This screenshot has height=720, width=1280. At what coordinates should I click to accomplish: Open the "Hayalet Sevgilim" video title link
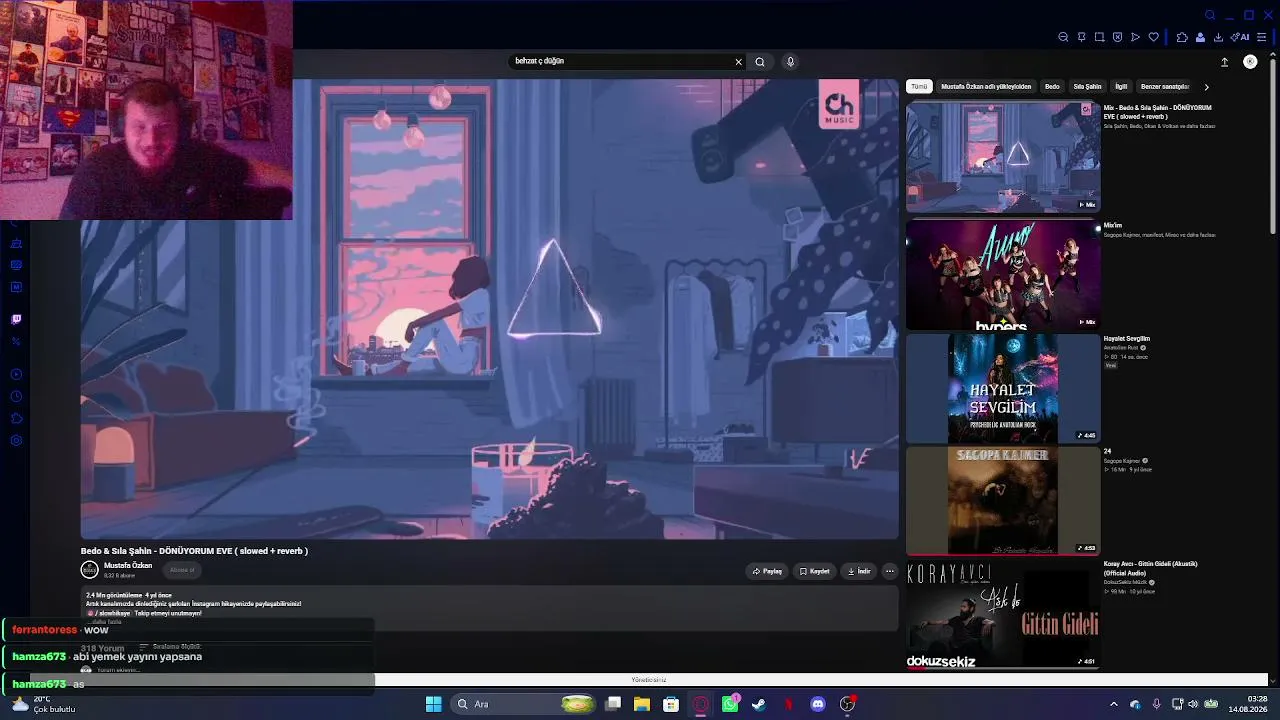pyautogui.click(x=1127, y=339)
